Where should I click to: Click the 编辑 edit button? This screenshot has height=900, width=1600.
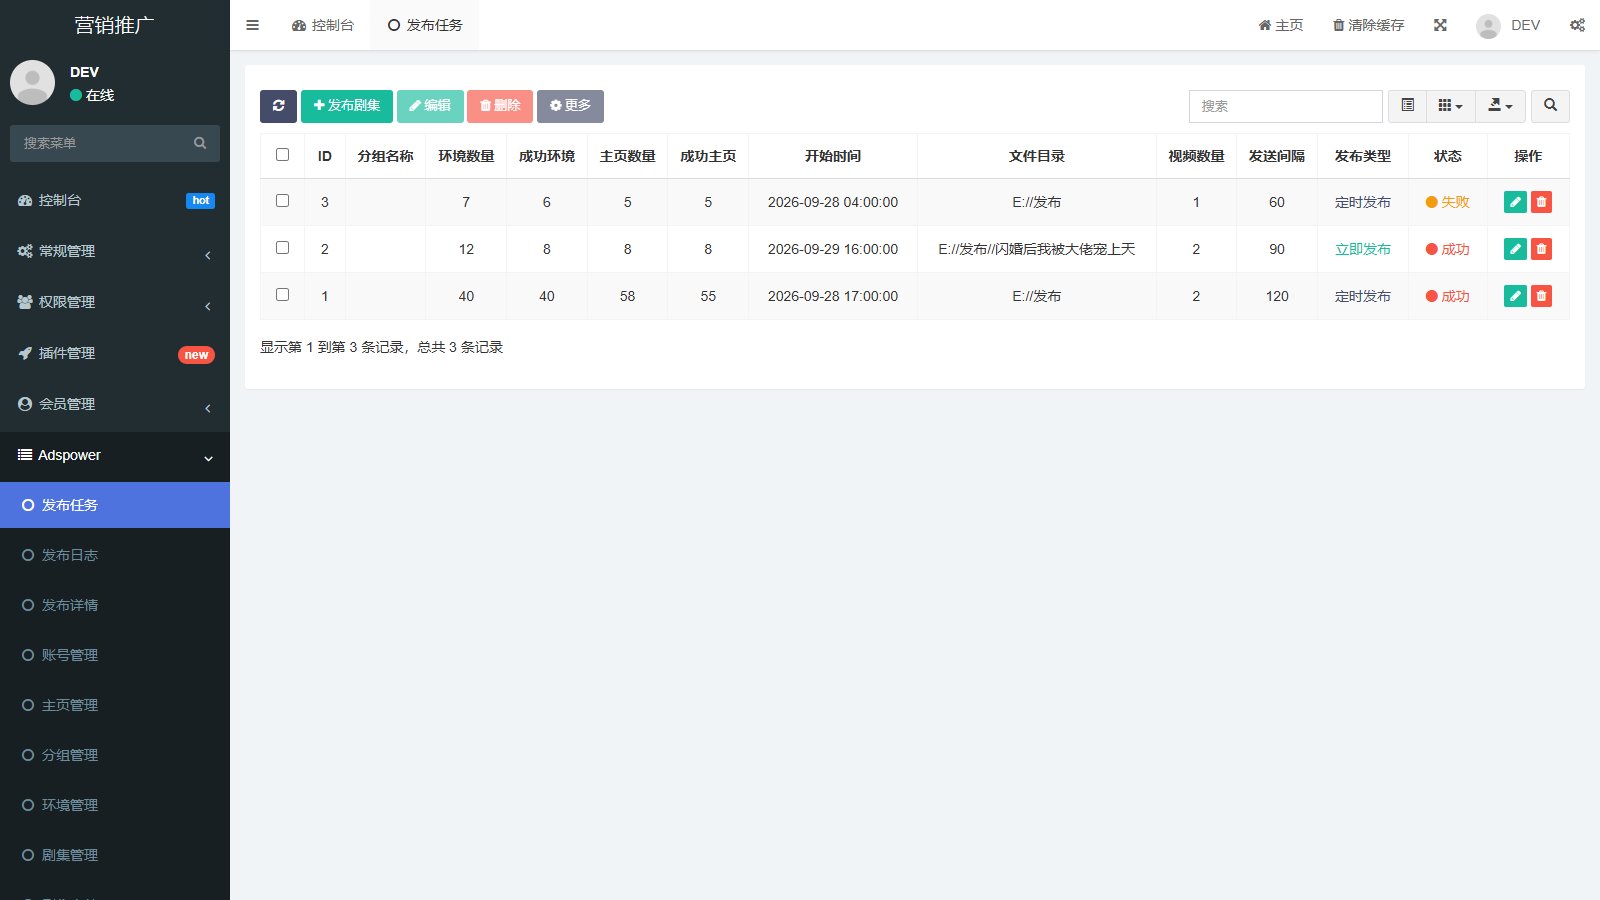pos(430,106)
